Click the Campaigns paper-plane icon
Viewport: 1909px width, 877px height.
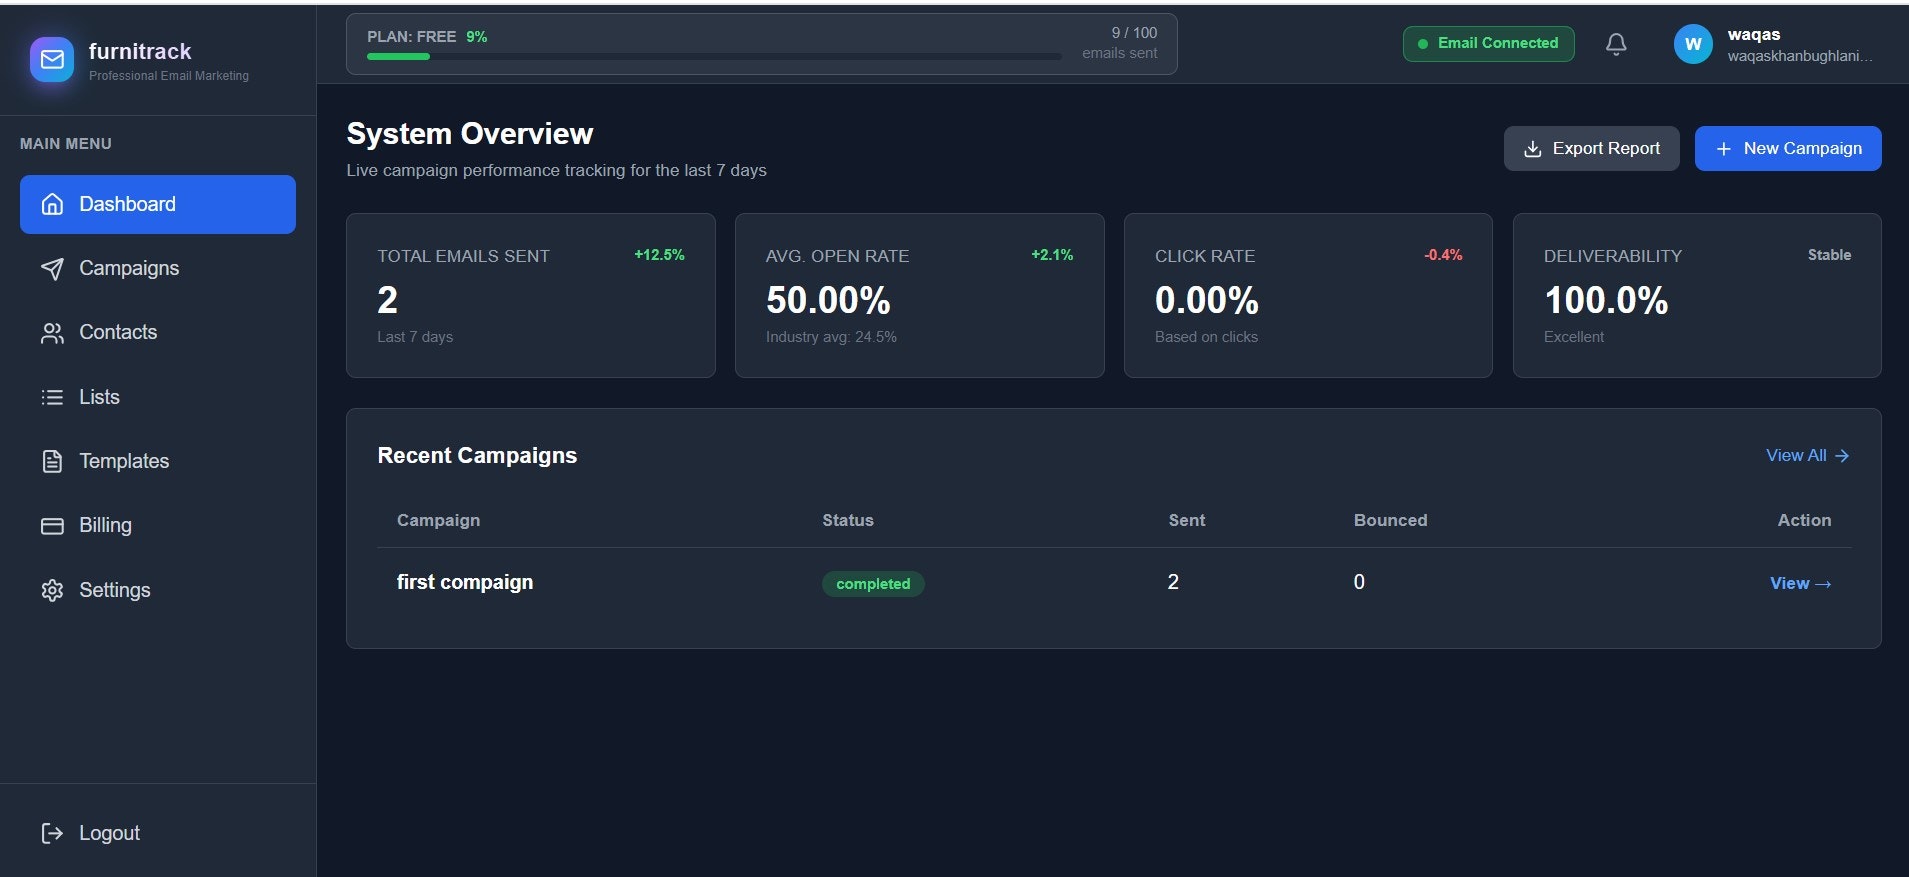pyautogui.click(x=52, y=268)
